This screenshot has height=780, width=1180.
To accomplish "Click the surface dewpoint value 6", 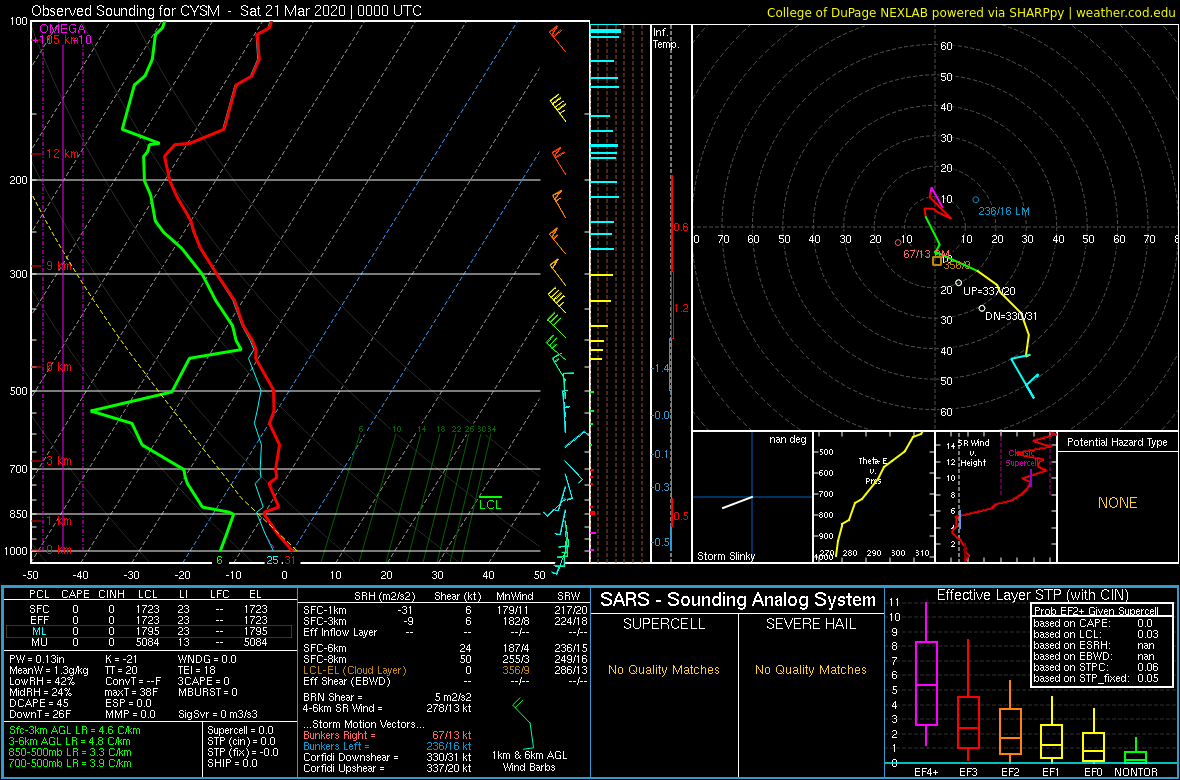I will 220,560.
